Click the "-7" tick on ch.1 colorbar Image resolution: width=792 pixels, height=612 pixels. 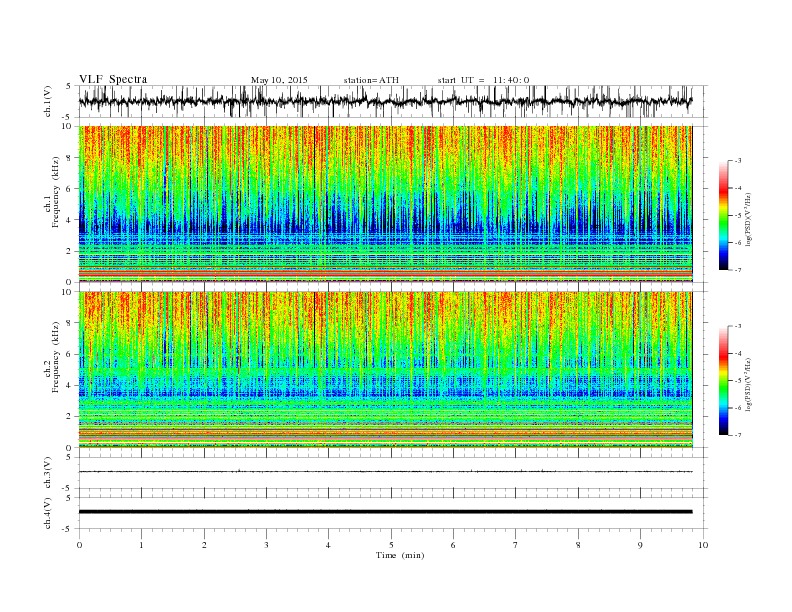point(738,270)
